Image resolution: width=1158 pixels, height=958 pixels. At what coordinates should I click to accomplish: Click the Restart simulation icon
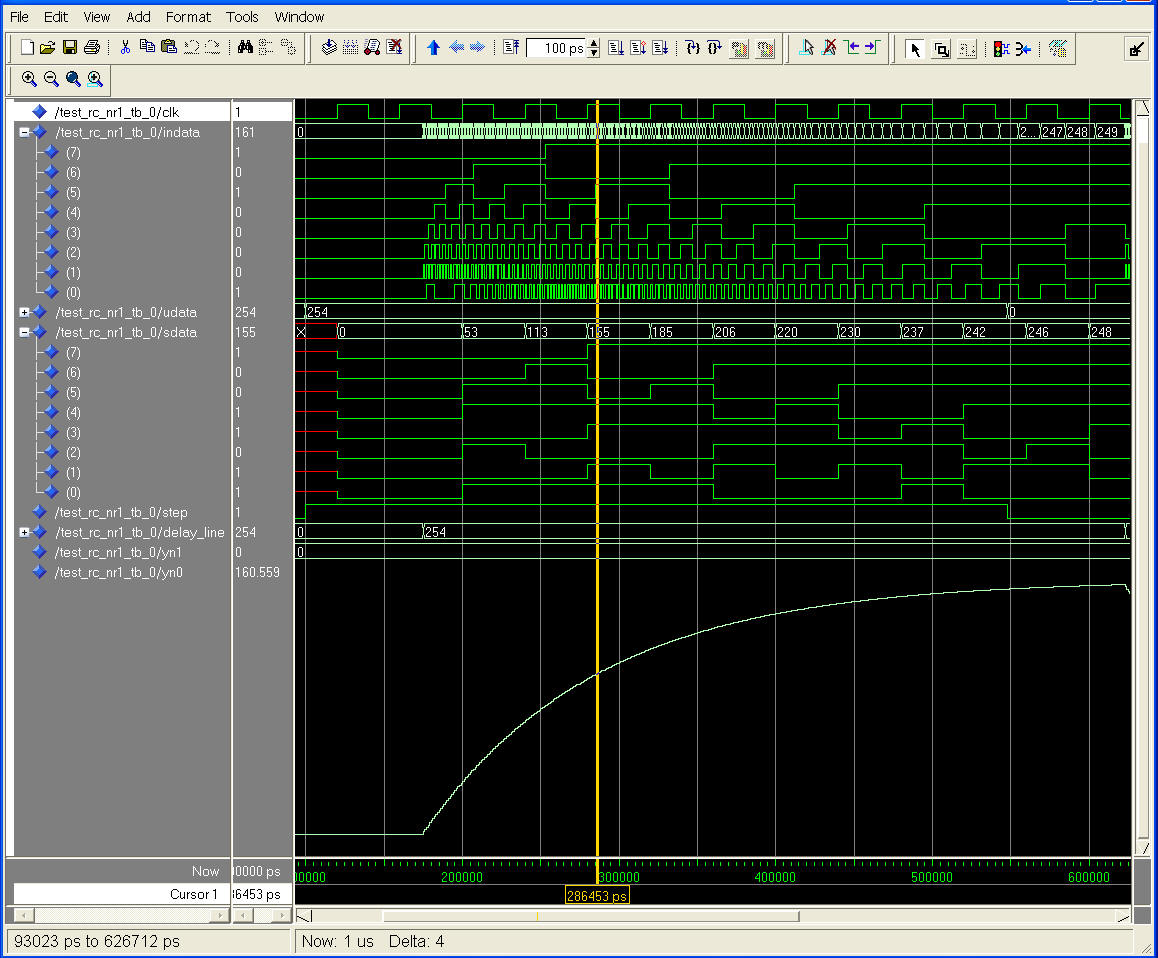510,48
